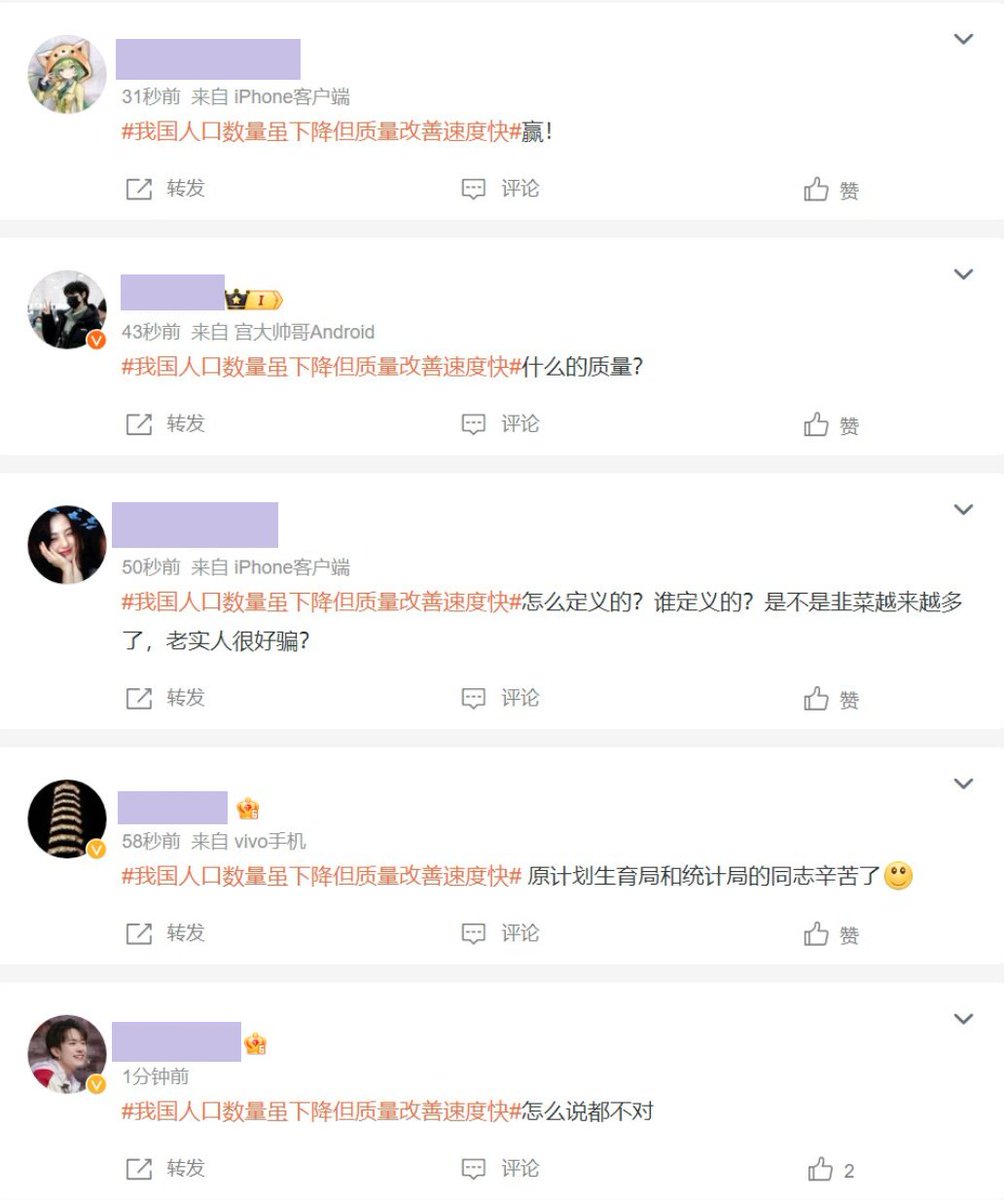Expand options chevron on the 赢! post
The height and width of the screenshot is (1200, 1004).
(x=963, y=39)
